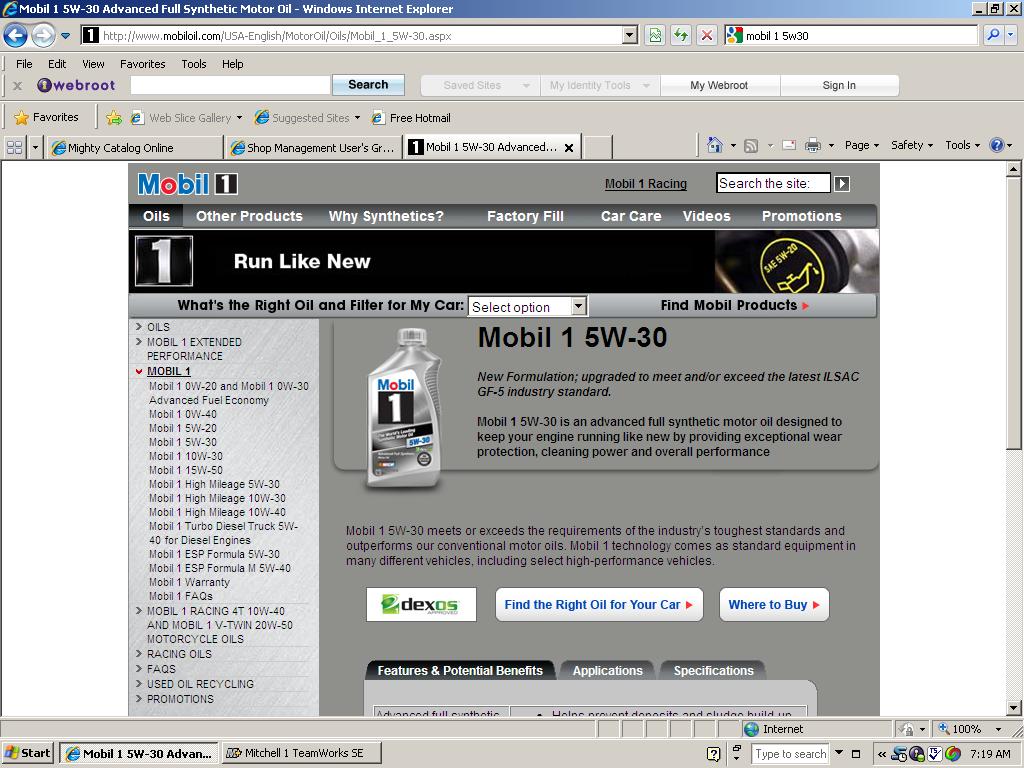
Task: Open the Why Synthetics? navigation item
Action: (x=386, y=216)
